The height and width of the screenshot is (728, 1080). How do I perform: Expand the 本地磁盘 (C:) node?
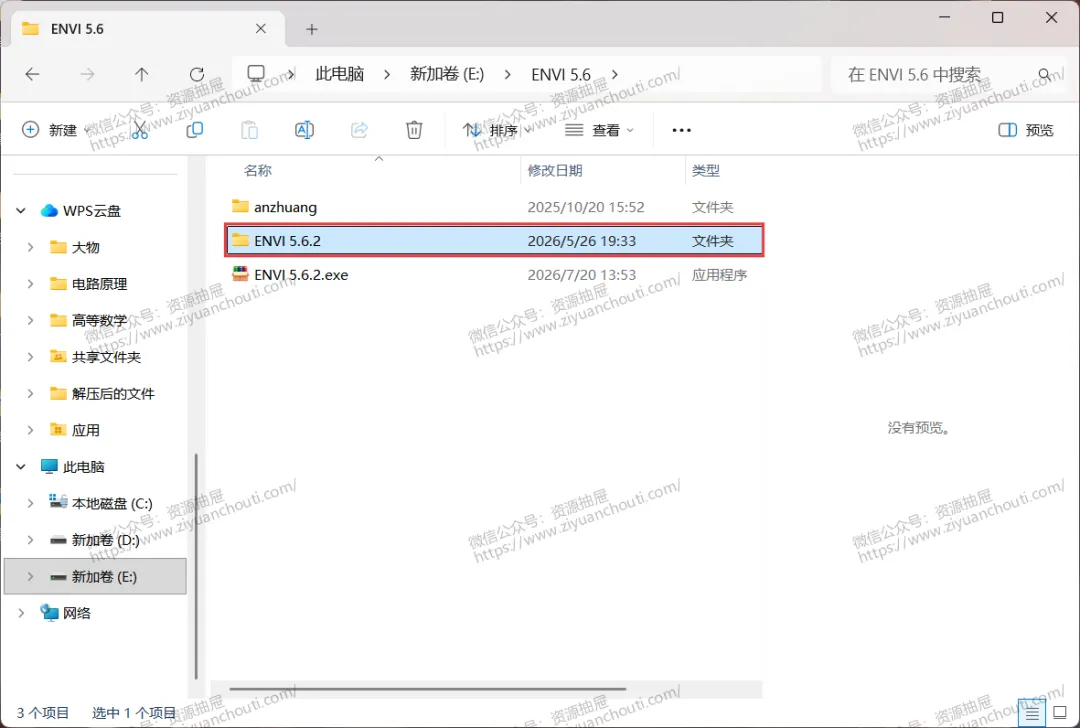coord(30,503)
